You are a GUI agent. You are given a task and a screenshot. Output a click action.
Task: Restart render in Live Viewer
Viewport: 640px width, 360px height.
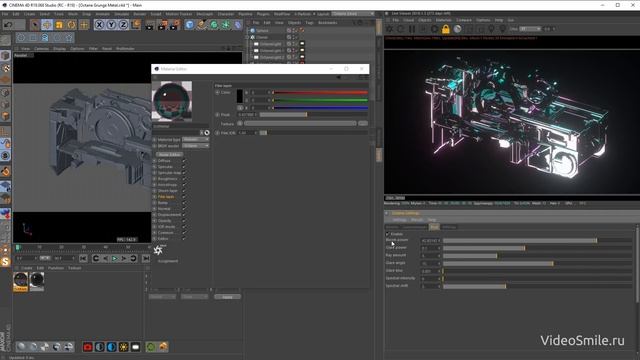(400, 29)
